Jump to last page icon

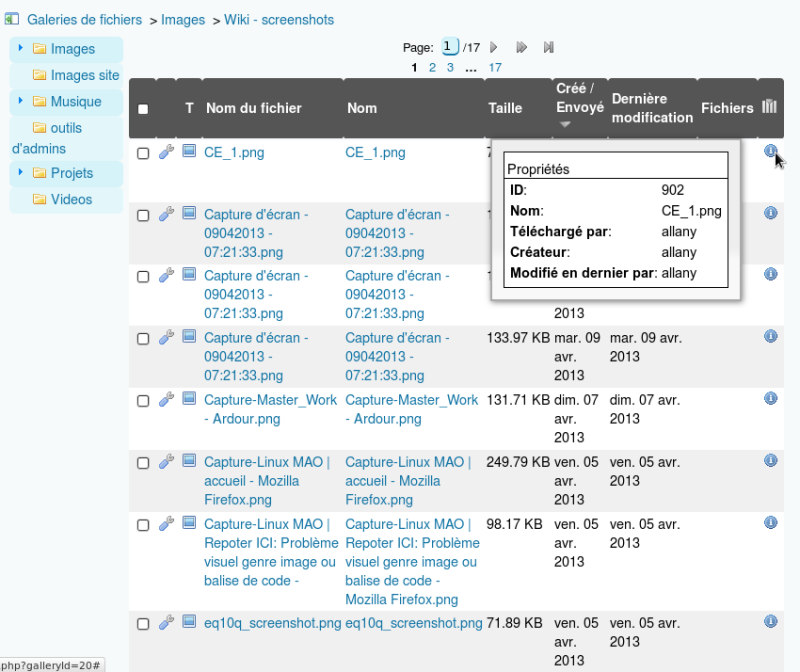click(x=548, y=47)
